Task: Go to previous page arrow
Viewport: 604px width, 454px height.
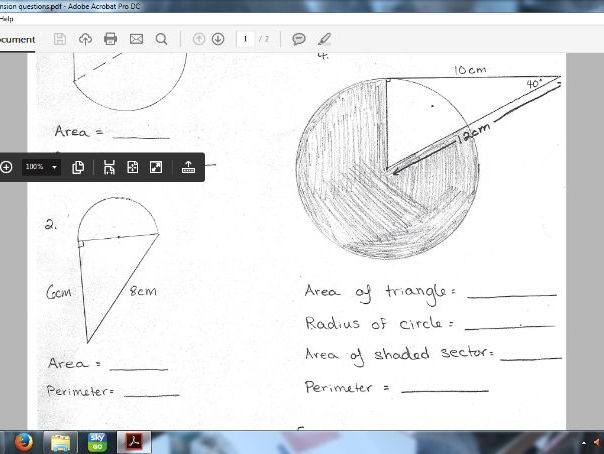Action: point(199,39)
